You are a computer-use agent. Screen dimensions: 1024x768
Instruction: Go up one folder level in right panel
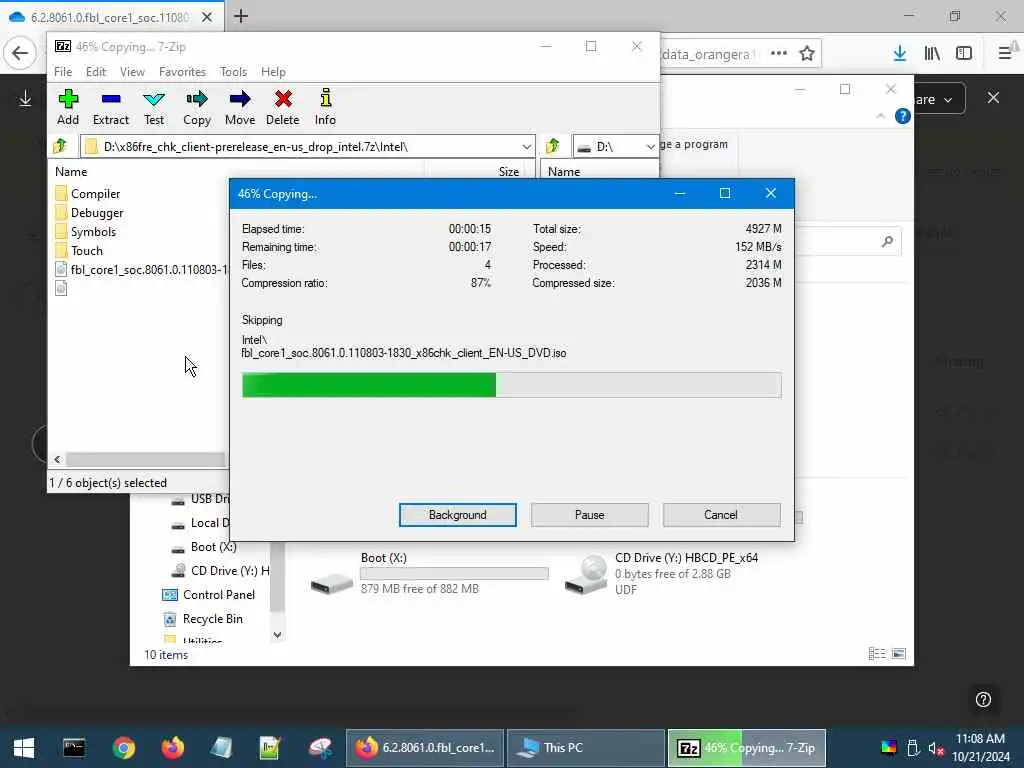[553, 146]
